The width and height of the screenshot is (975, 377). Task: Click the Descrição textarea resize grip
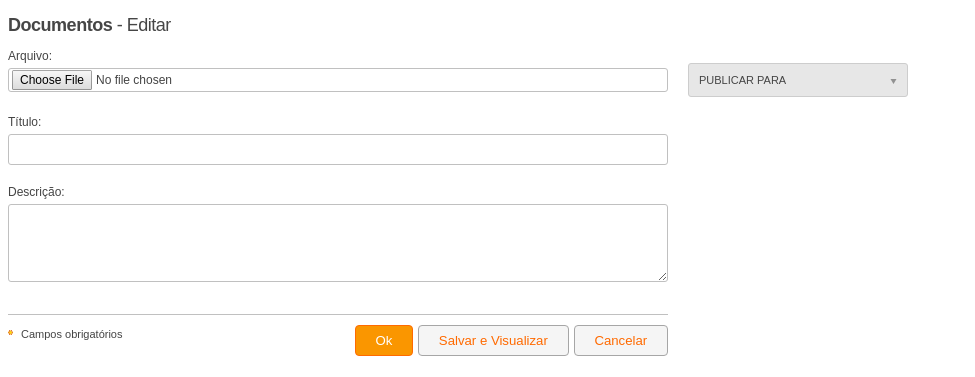[x=662, y=276]
